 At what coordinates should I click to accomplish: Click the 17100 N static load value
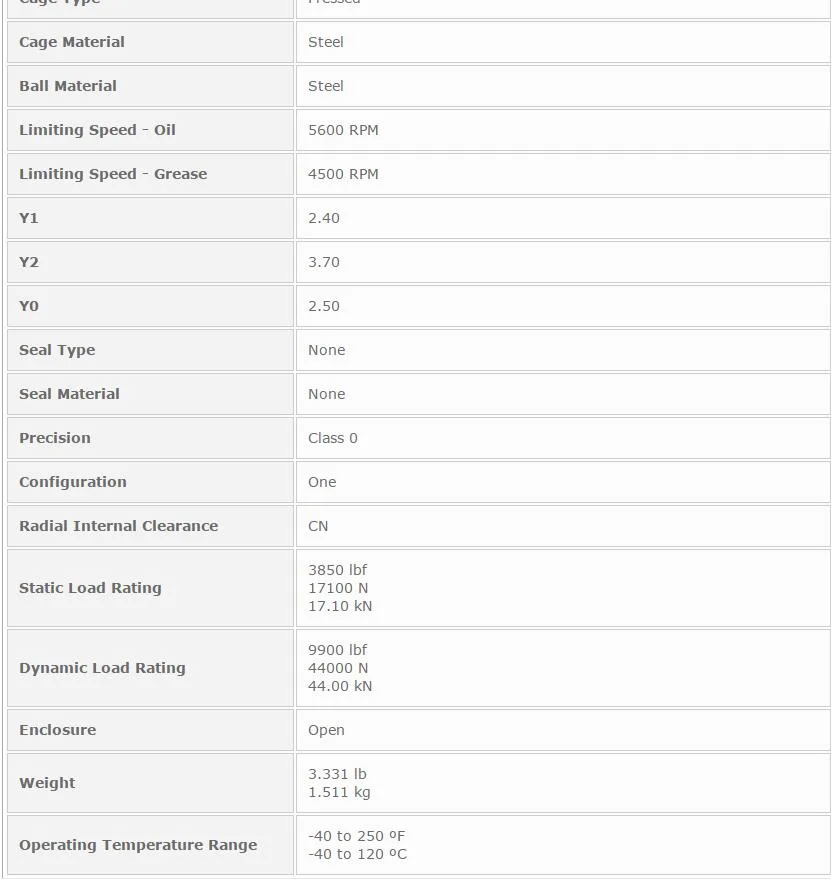coord(338,588)
